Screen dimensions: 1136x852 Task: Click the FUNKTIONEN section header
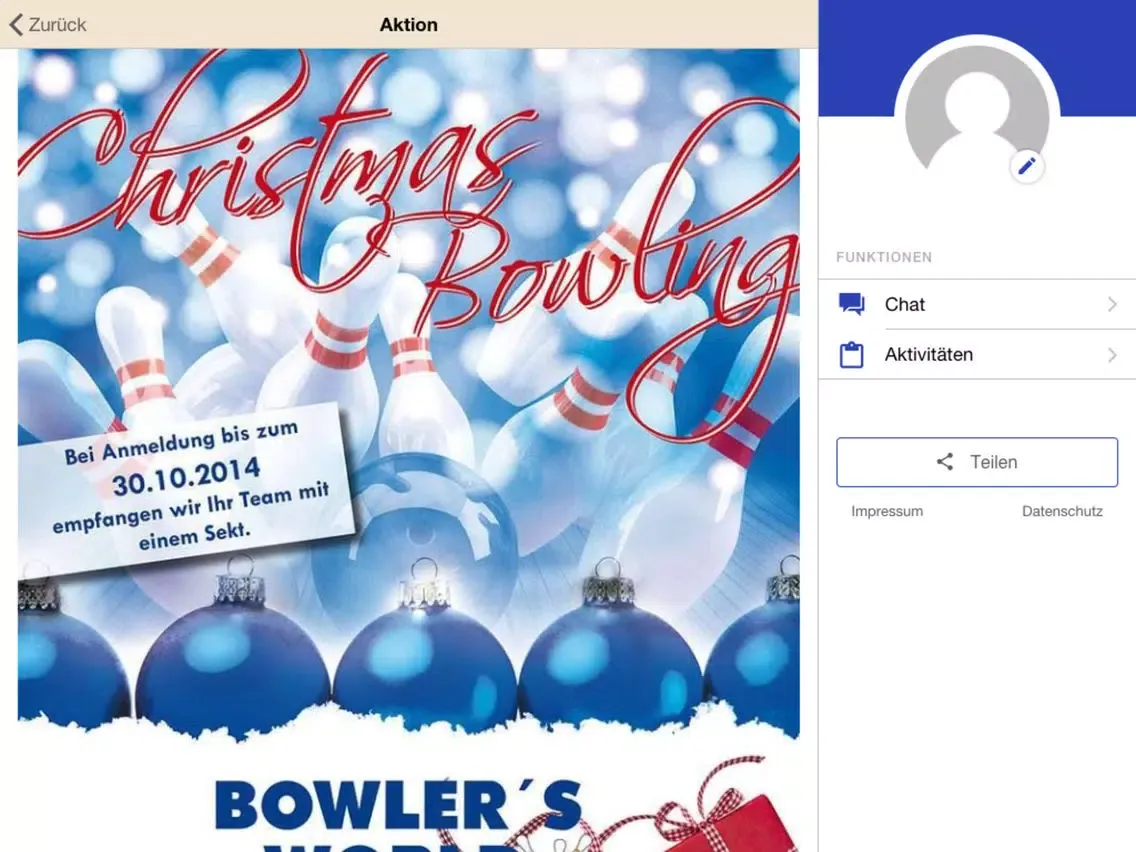(x=884, y=257)
